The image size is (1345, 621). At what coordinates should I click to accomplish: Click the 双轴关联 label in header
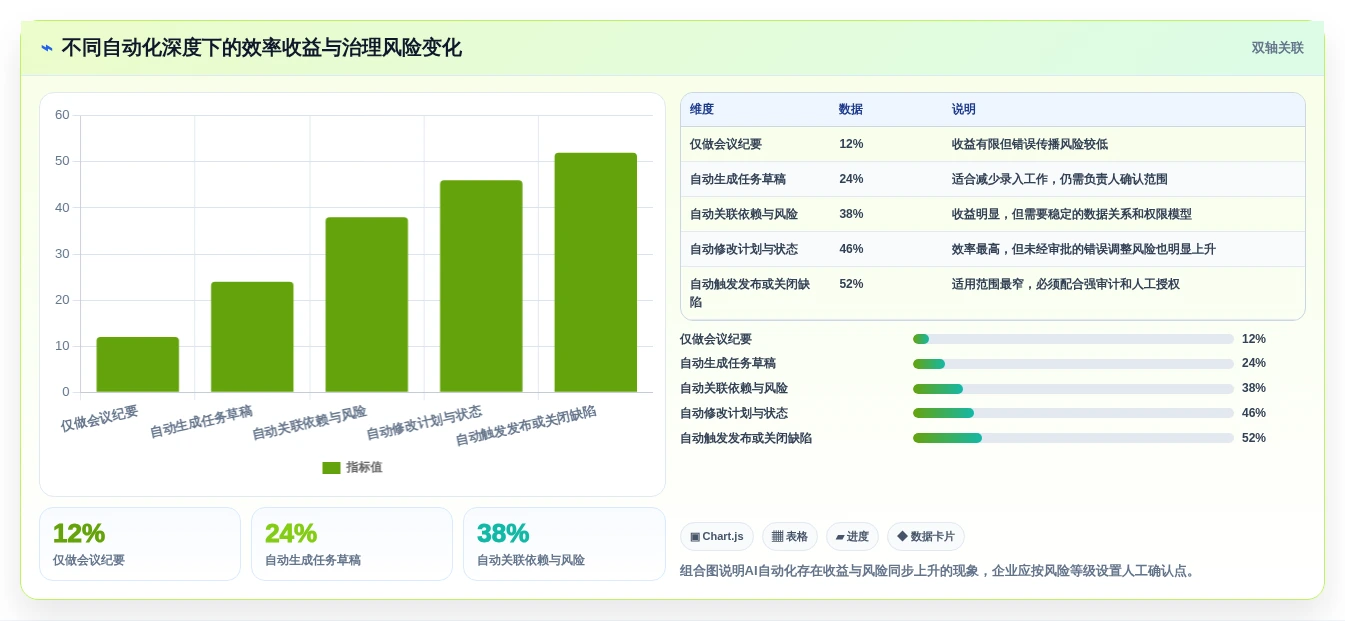click(x=1277, y=48)
